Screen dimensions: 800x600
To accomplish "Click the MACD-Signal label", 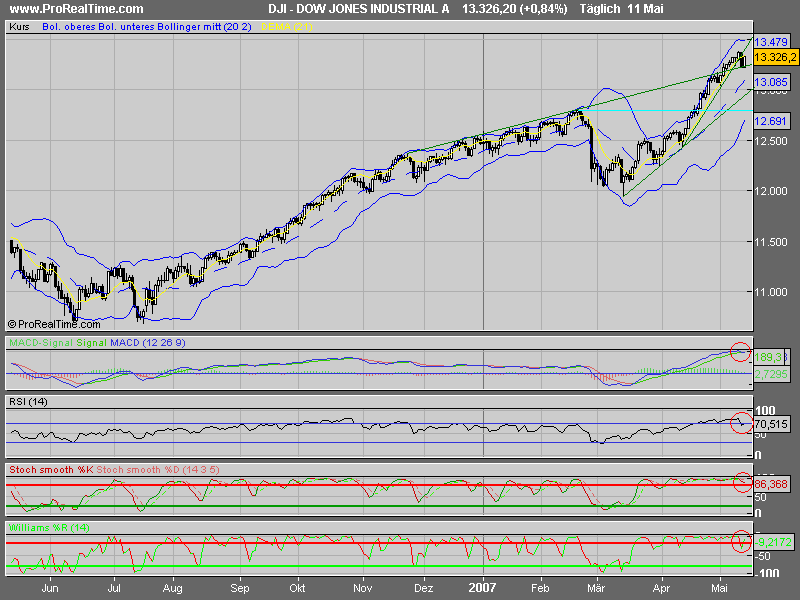I will tap(36, 341).
